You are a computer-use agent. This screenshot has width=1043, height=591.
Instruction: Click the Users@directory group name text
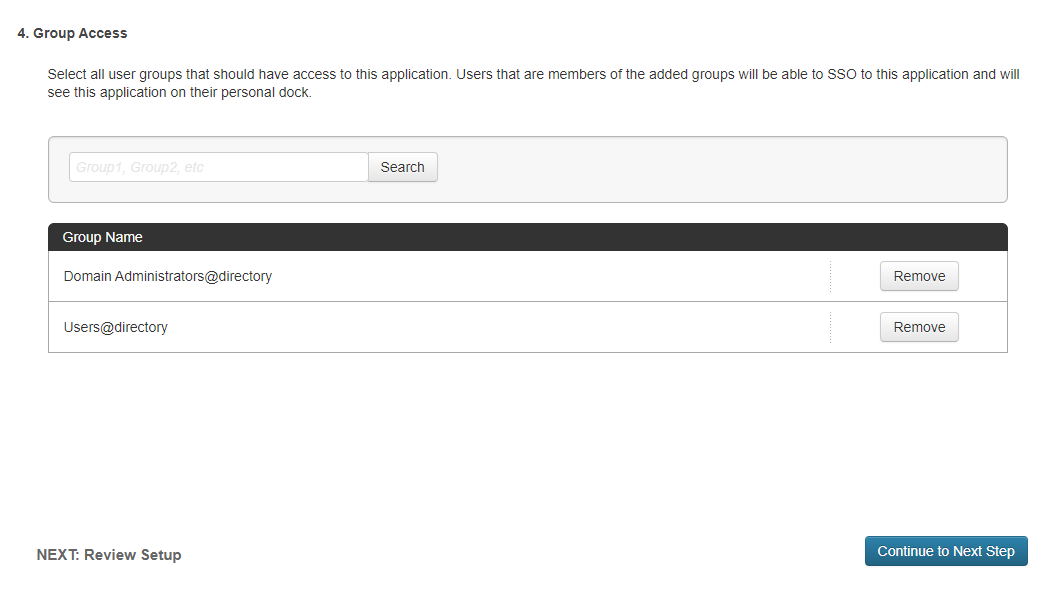[117, 326]
